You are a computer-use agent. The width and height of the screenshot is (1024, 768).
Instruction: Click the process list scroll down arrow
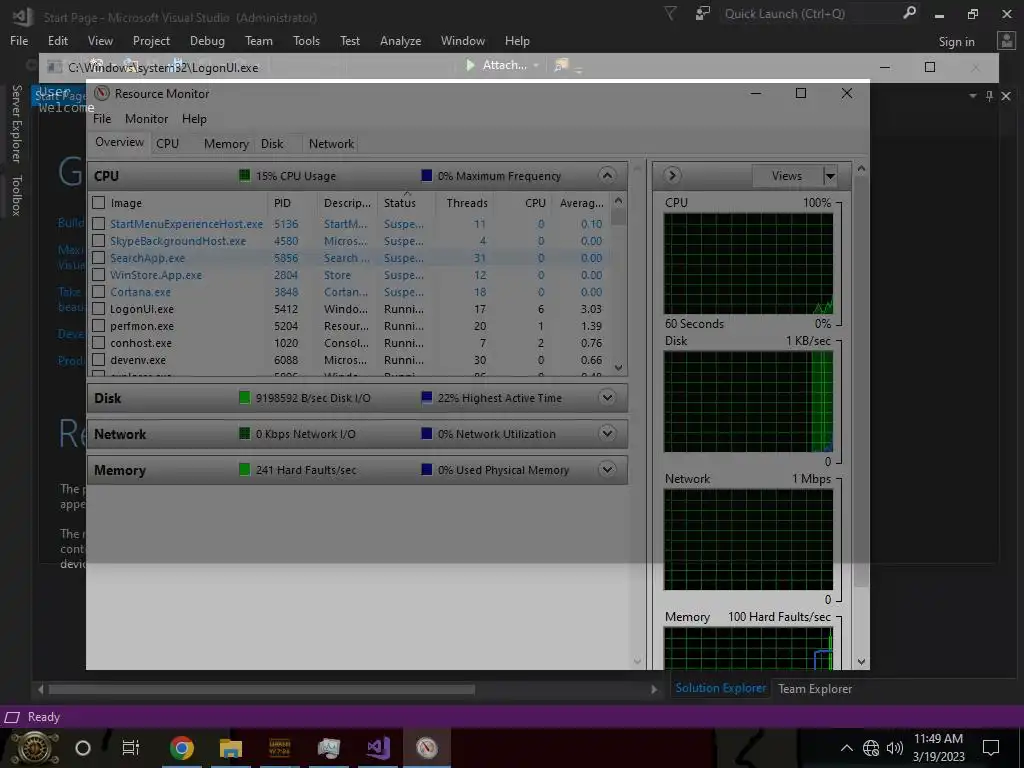pyautogui.click(x=618, y=368)
